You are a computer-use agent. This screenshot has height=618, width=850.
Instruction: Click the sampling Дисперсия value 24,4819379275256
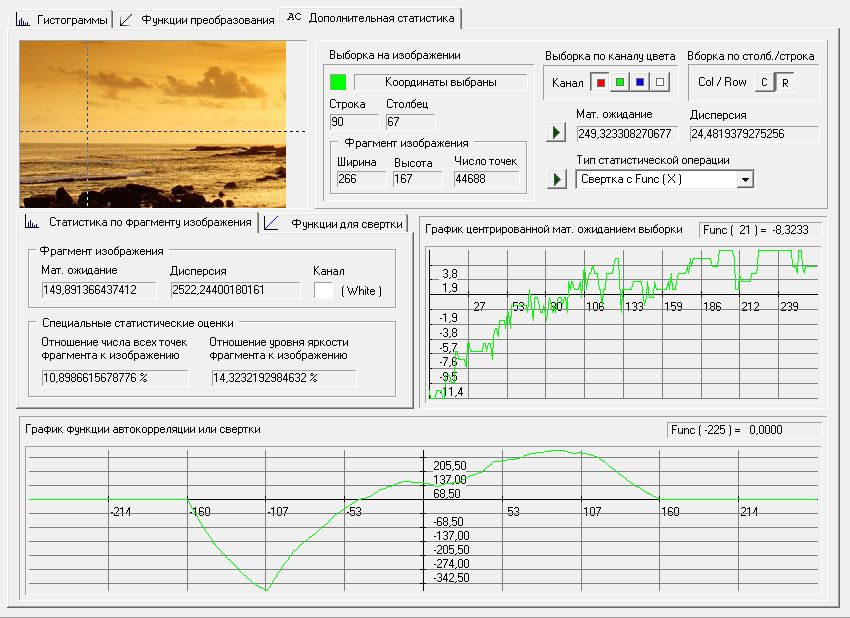[754, 134]
